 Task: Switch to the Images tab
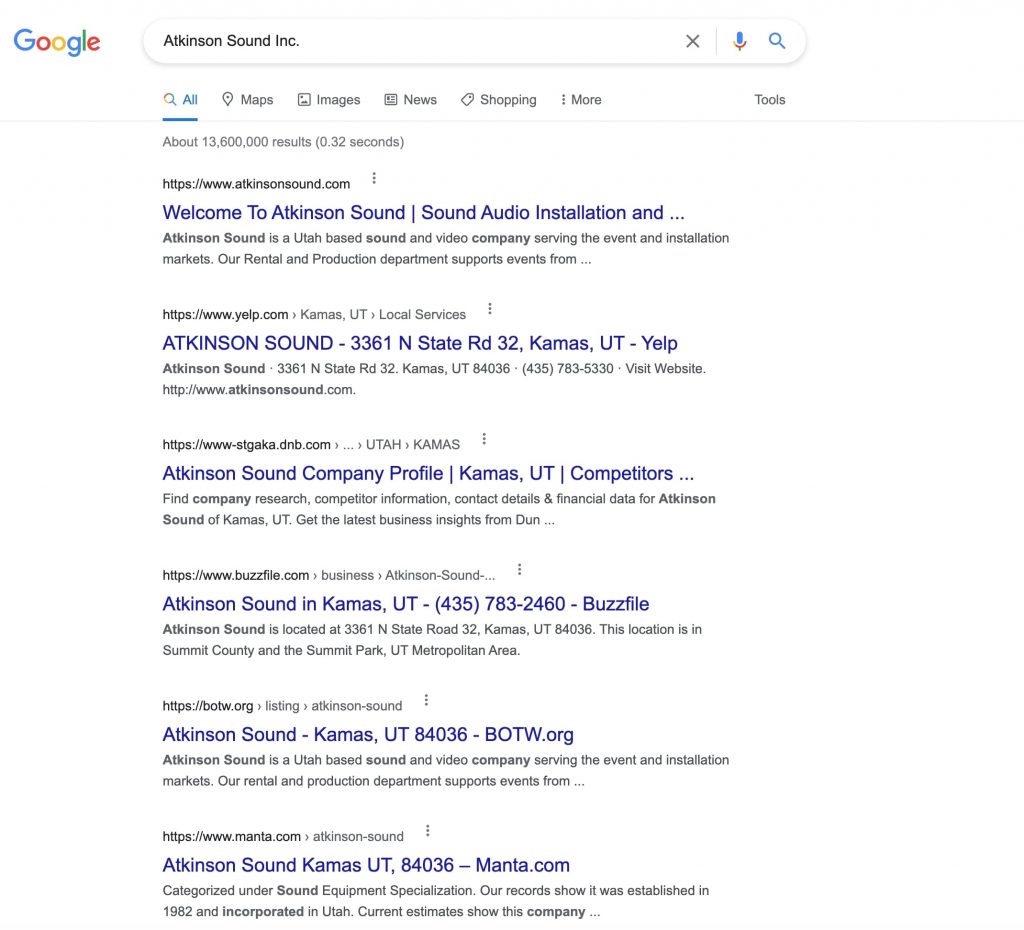(x=329, y=100)
